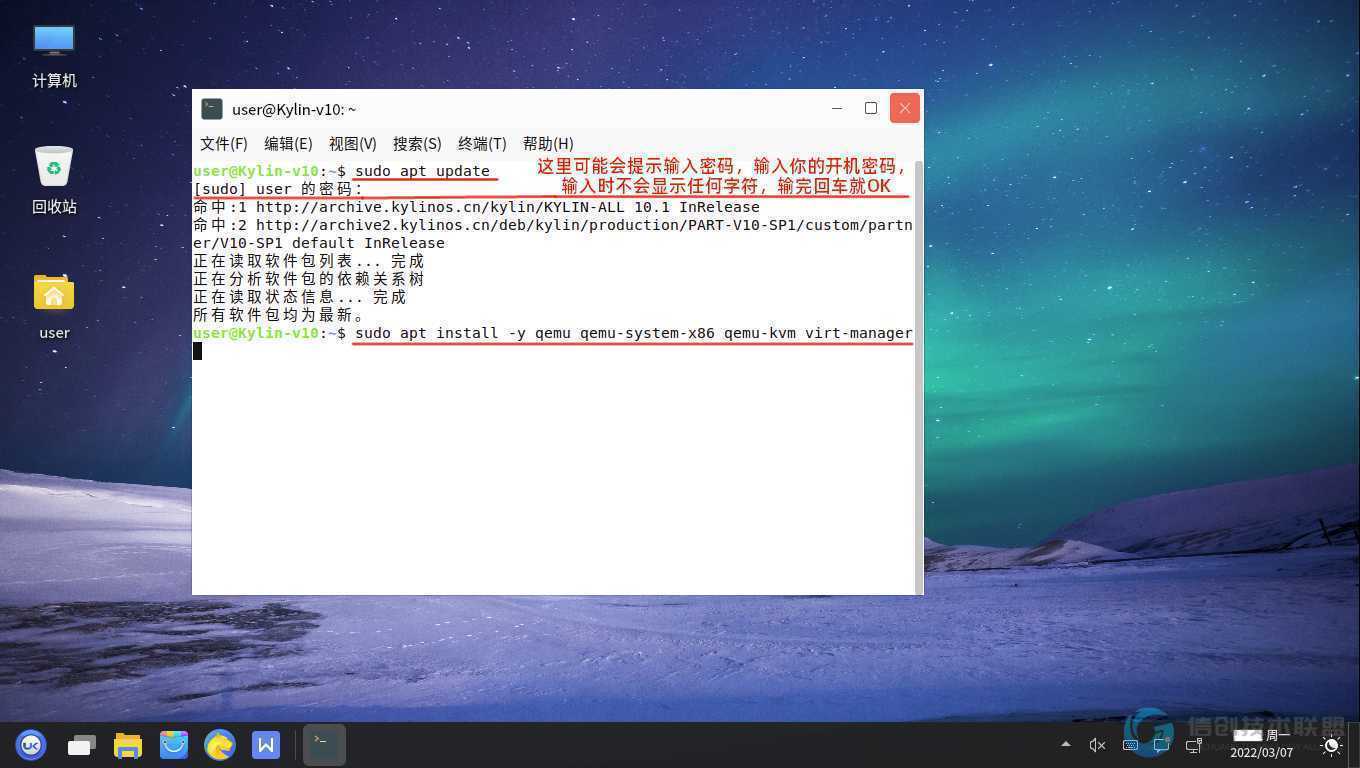Open the 编辑(E) menu
The width and height of the screenshot is (1360, 768).
coord(288,143)
